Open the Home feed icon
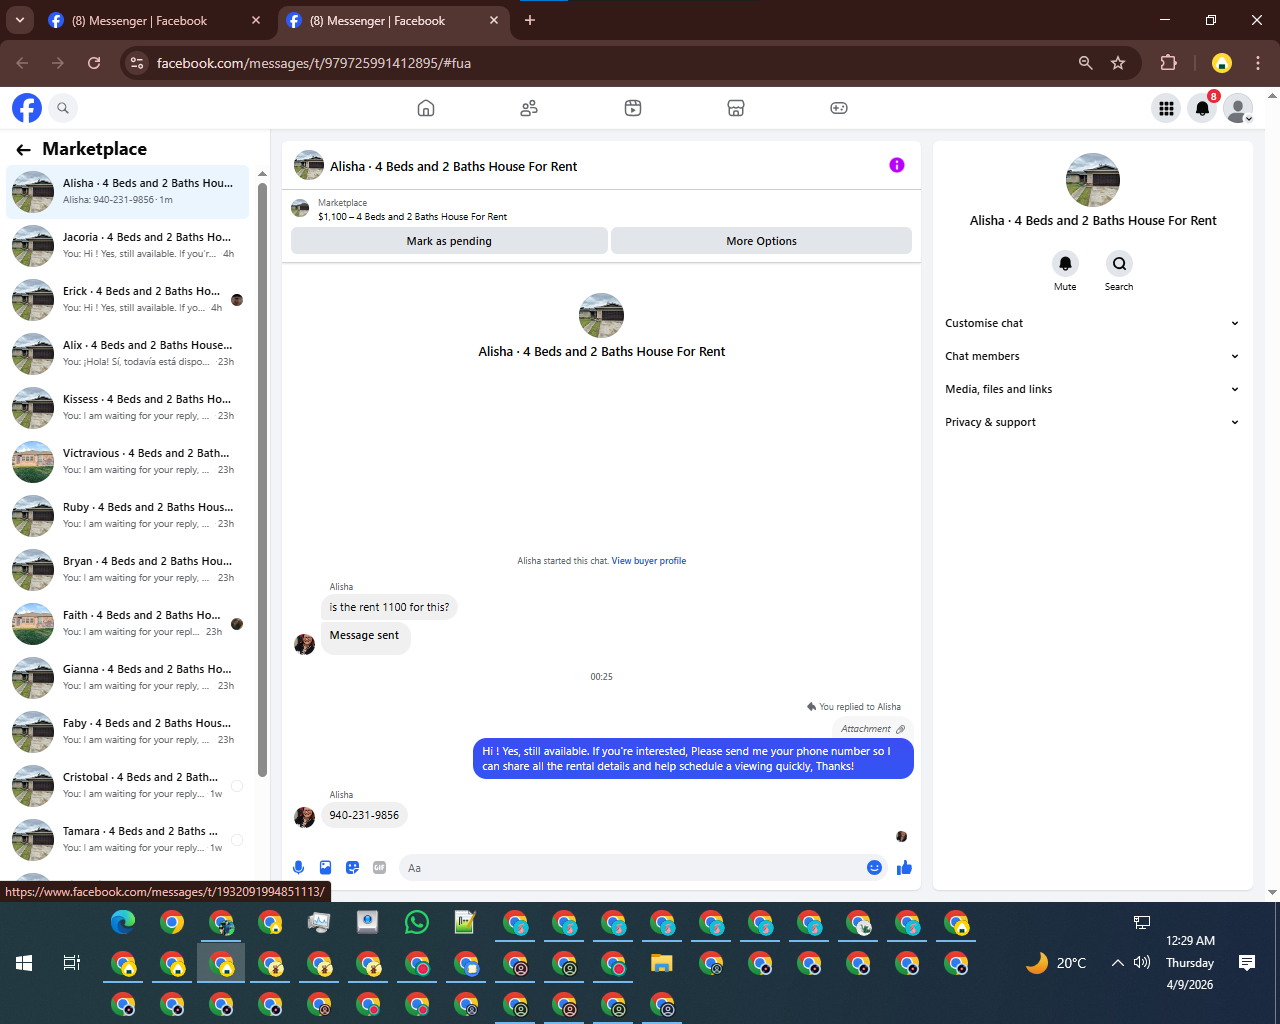Image resolution: width=1280 pixels, height=1024 pixels. coord(426,108)
